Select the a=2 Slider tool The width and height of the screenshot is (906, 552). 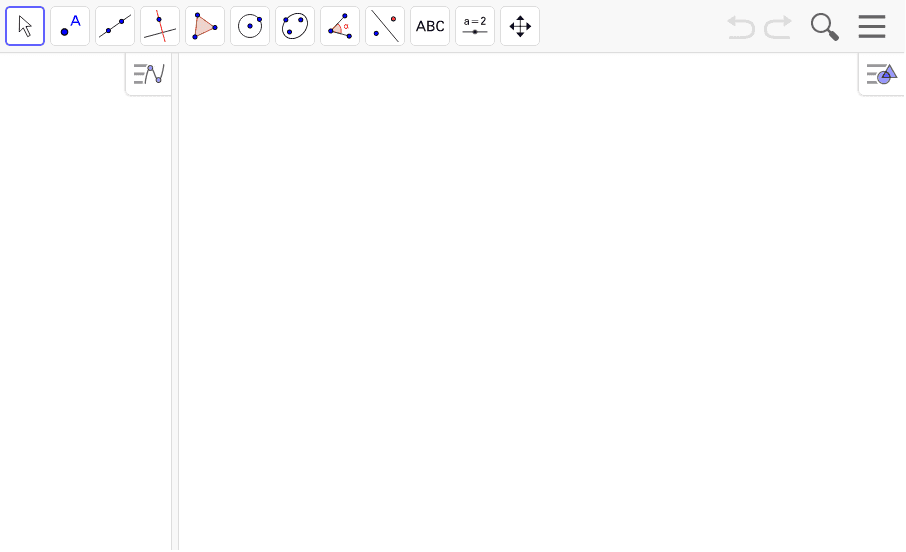click(476, 26)
